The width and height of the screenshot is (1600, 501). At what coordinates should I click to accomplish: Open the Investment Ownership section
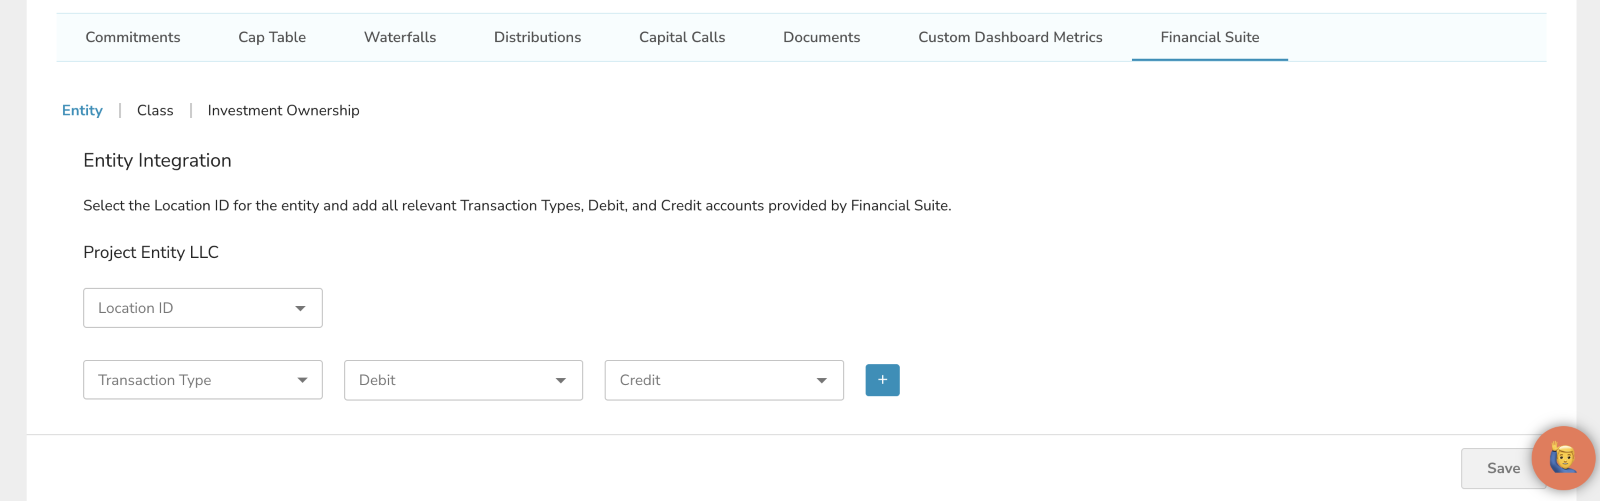tap(283, 110)
